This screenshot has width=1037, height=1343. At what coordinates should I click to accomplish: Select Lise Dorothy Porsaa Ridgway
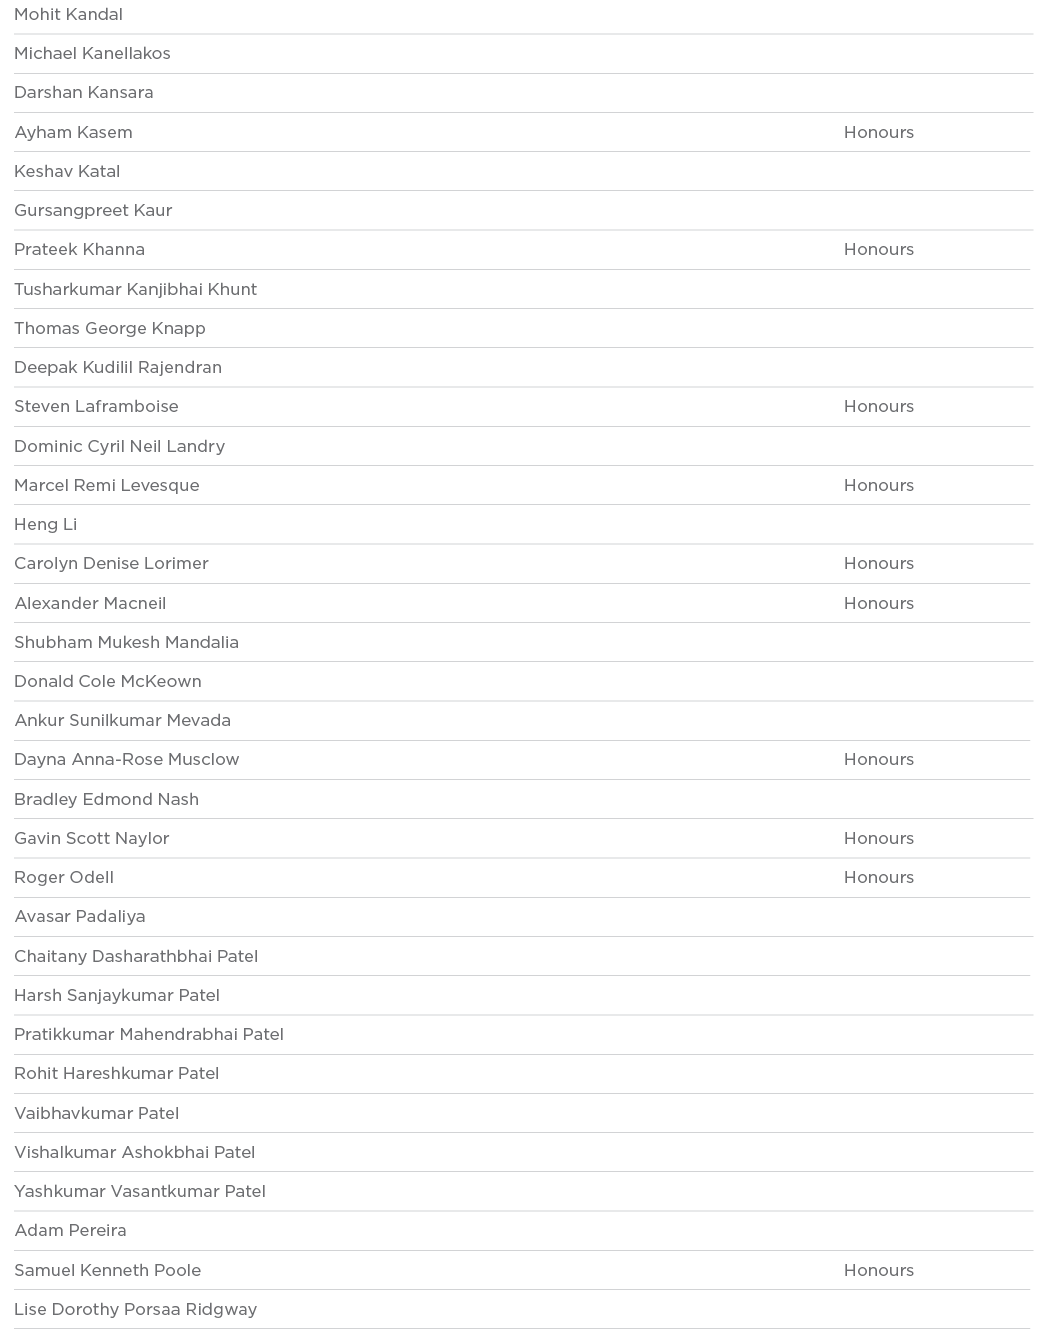pos(135,1310)
